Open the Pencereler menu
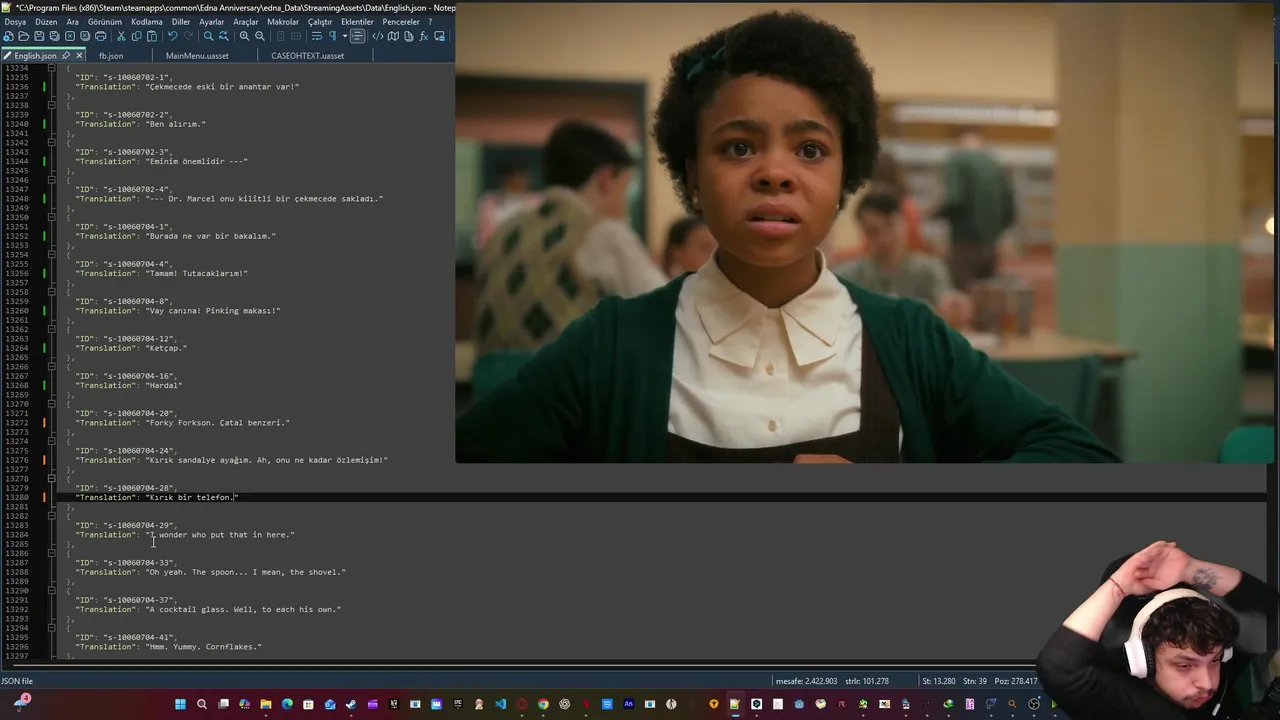This screenshot has height=720, width=1280. (401, 22)
